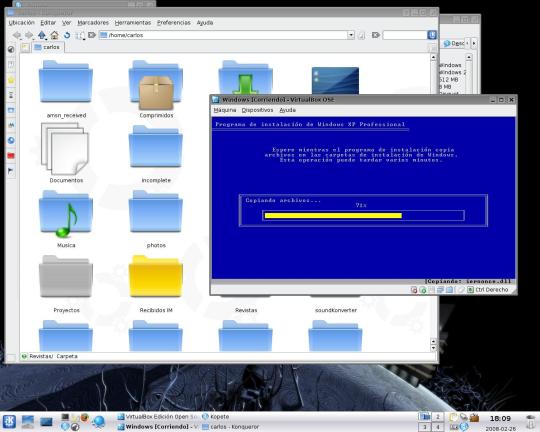Click the search bar clear icon in Konqueror
The width and height of the screenshot is (540, 432).
(376, 35)
